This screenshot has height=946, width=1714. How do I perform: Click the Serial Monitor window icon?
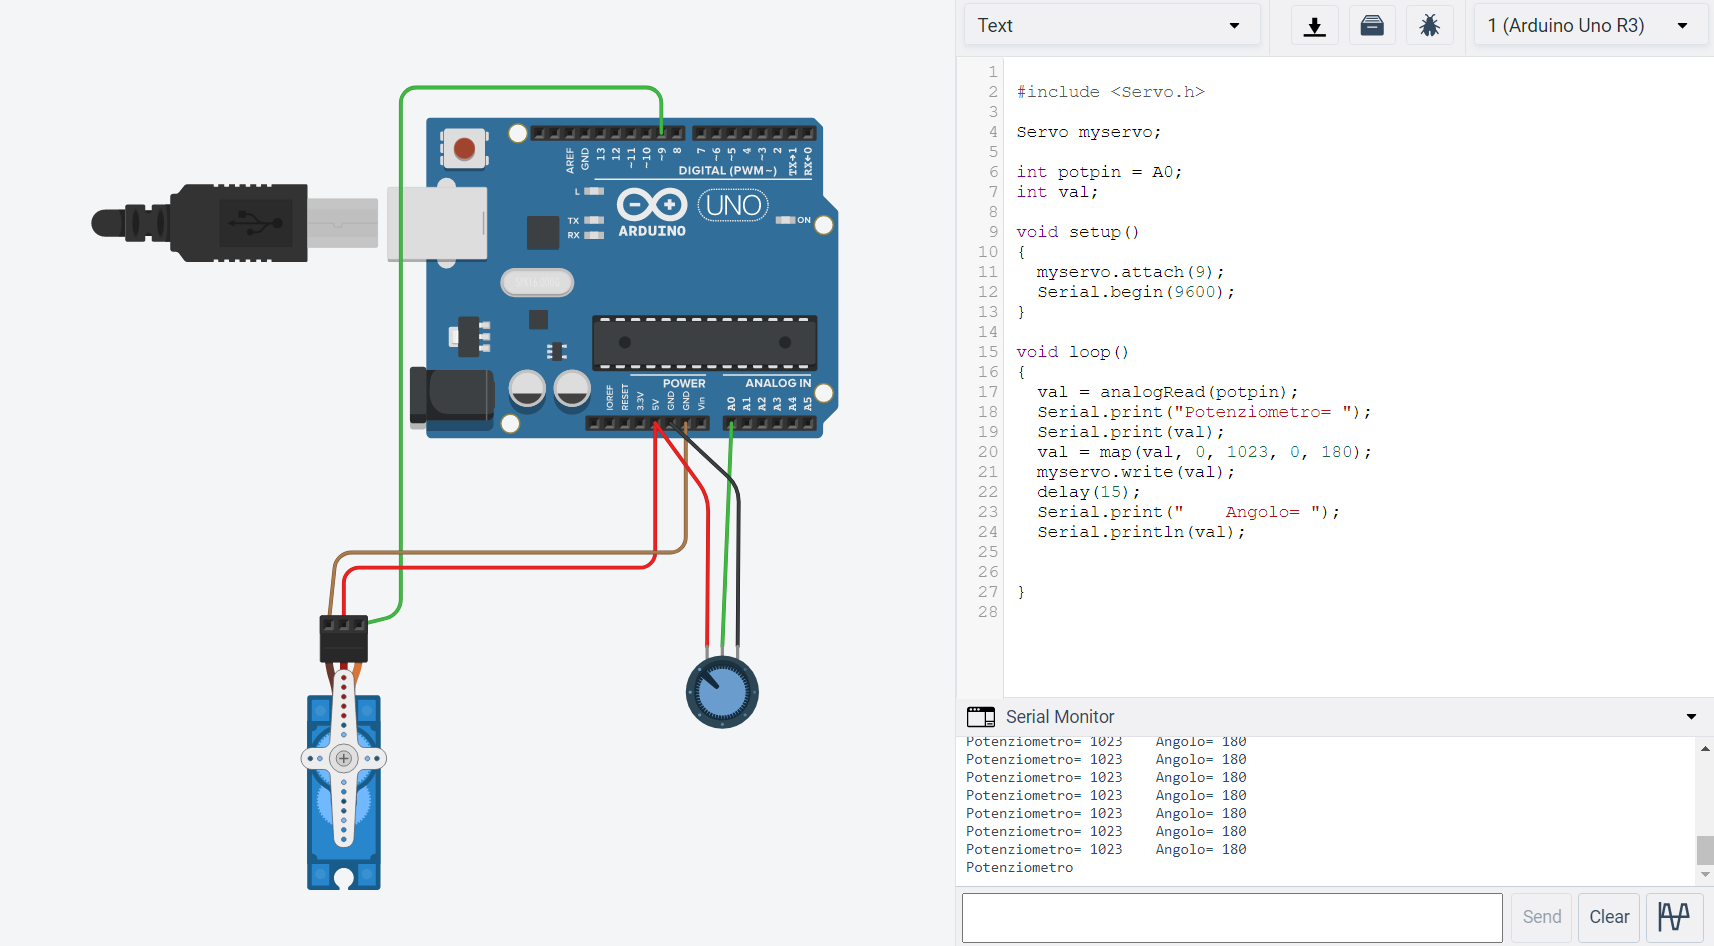click(981, 717)
